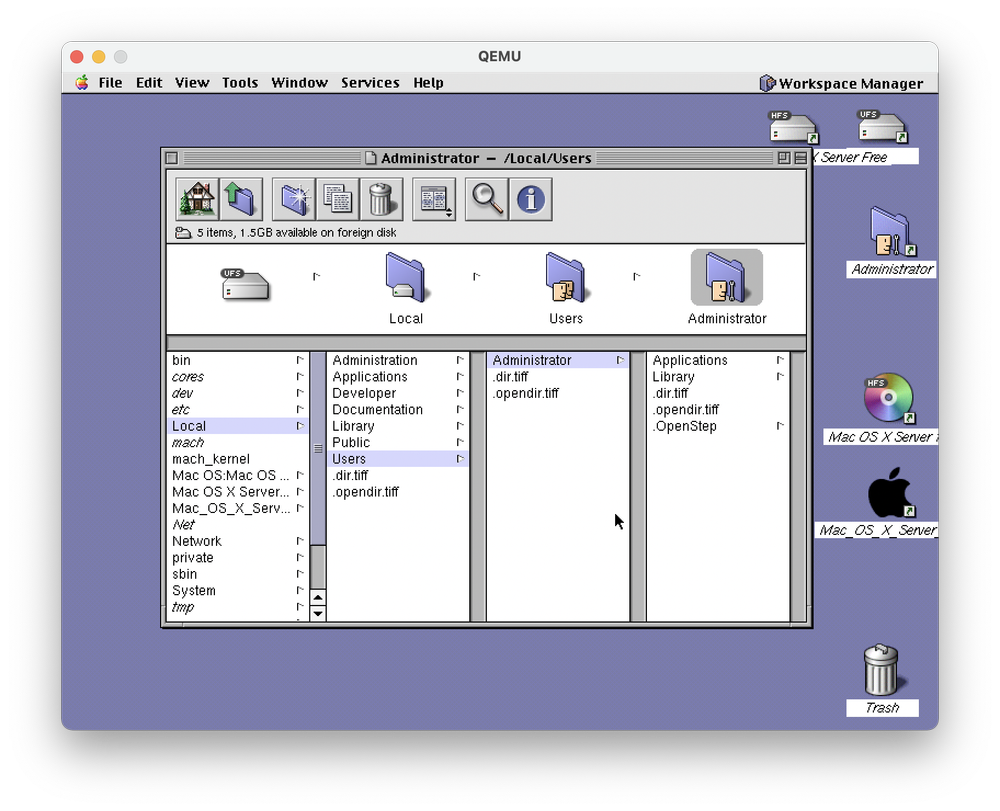Select the private folder row

coord(238,558)
